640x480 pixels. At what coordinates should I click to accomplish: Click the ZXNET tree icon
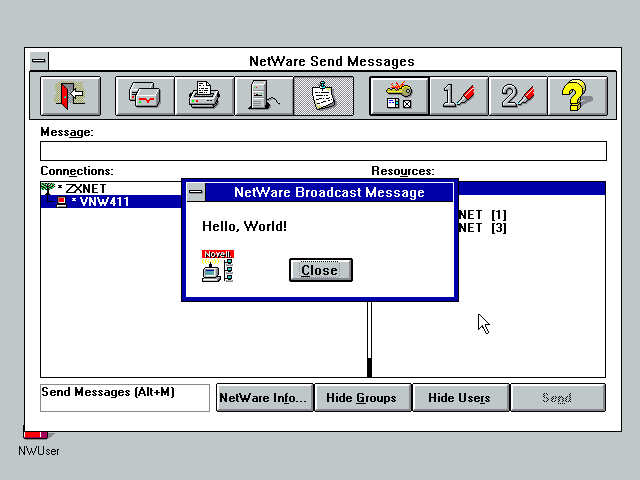[x=48, y=189]
